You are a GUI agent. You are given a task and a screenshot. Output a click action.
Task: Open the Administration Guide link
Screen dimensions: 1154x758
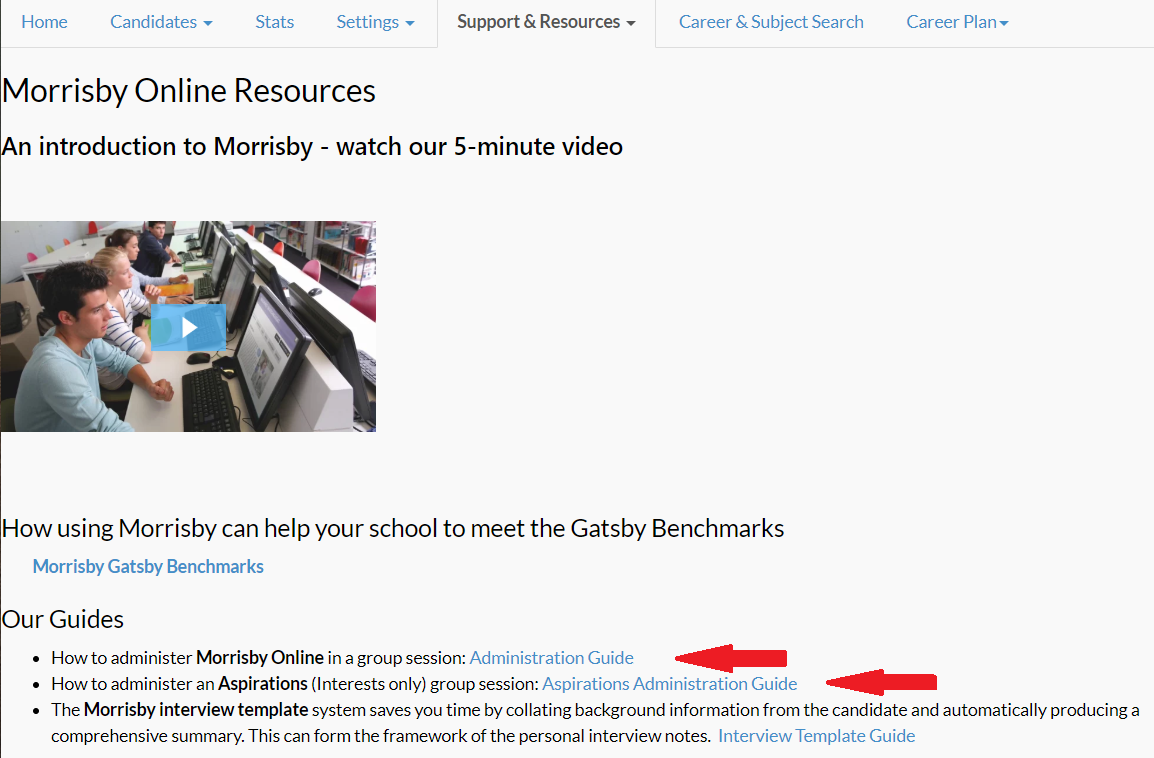tap(551, 658)
